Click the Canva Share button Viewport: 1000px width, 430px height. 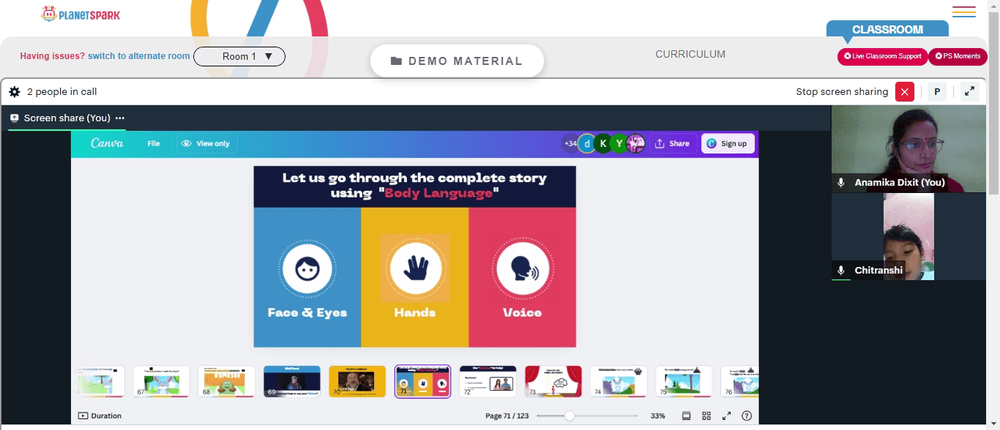point(673,144)
